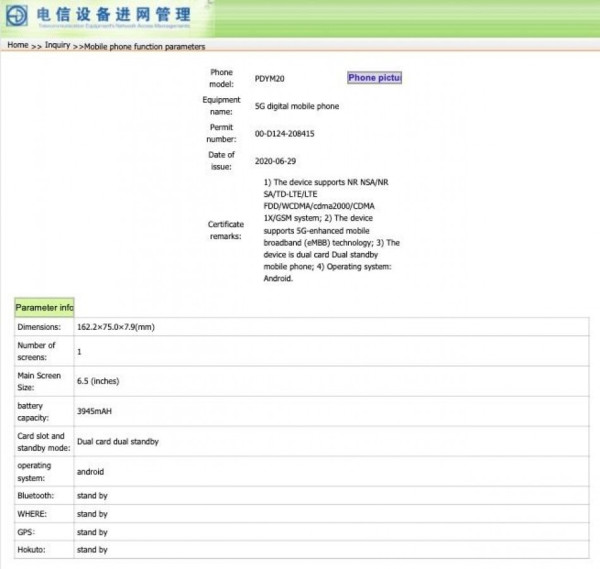Click the 'WHERE:' row label
The image size is (600, 569).
coord(32,514)
